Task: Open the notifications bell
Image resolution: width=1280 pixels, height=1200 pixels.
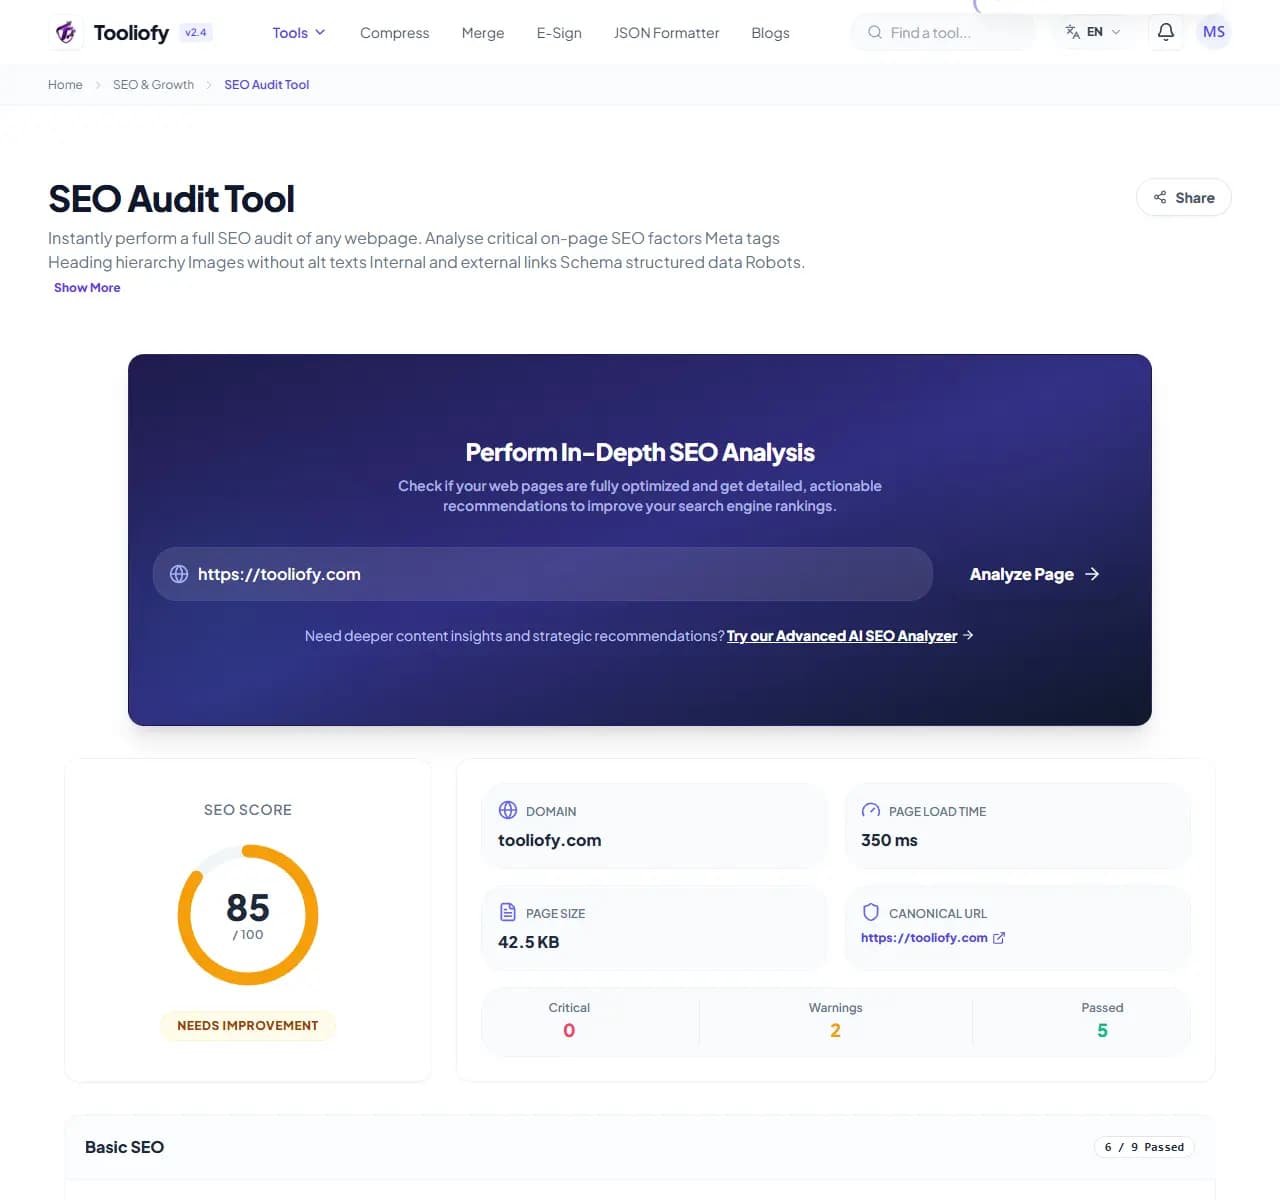Action: pos(1166,32)
